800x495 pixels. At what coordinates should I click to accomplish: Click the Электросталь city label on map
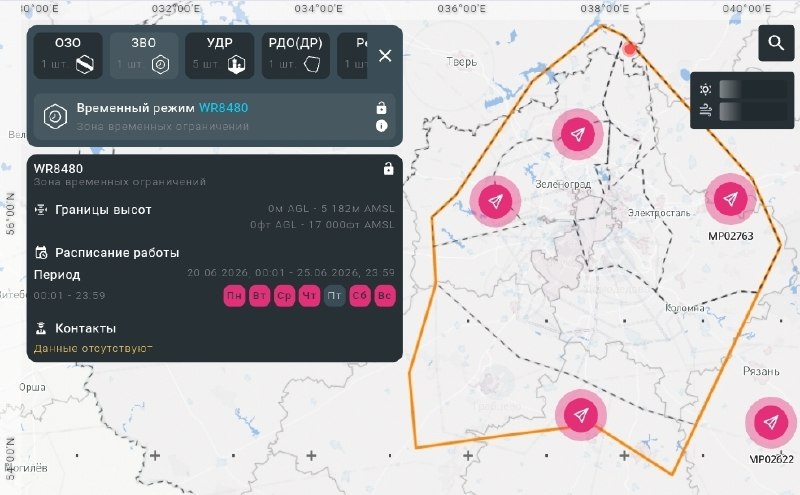pos(659,213)
